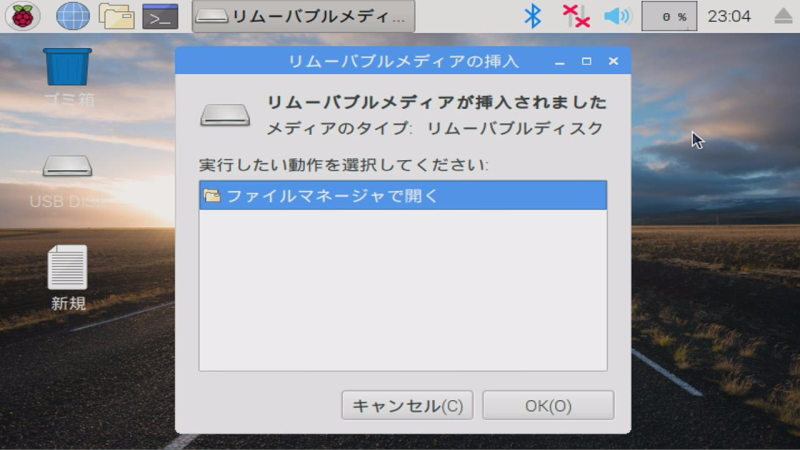Click the CPU usage 0 % monitor
Viewport: 800px width, 450px height.
point(669,16)
